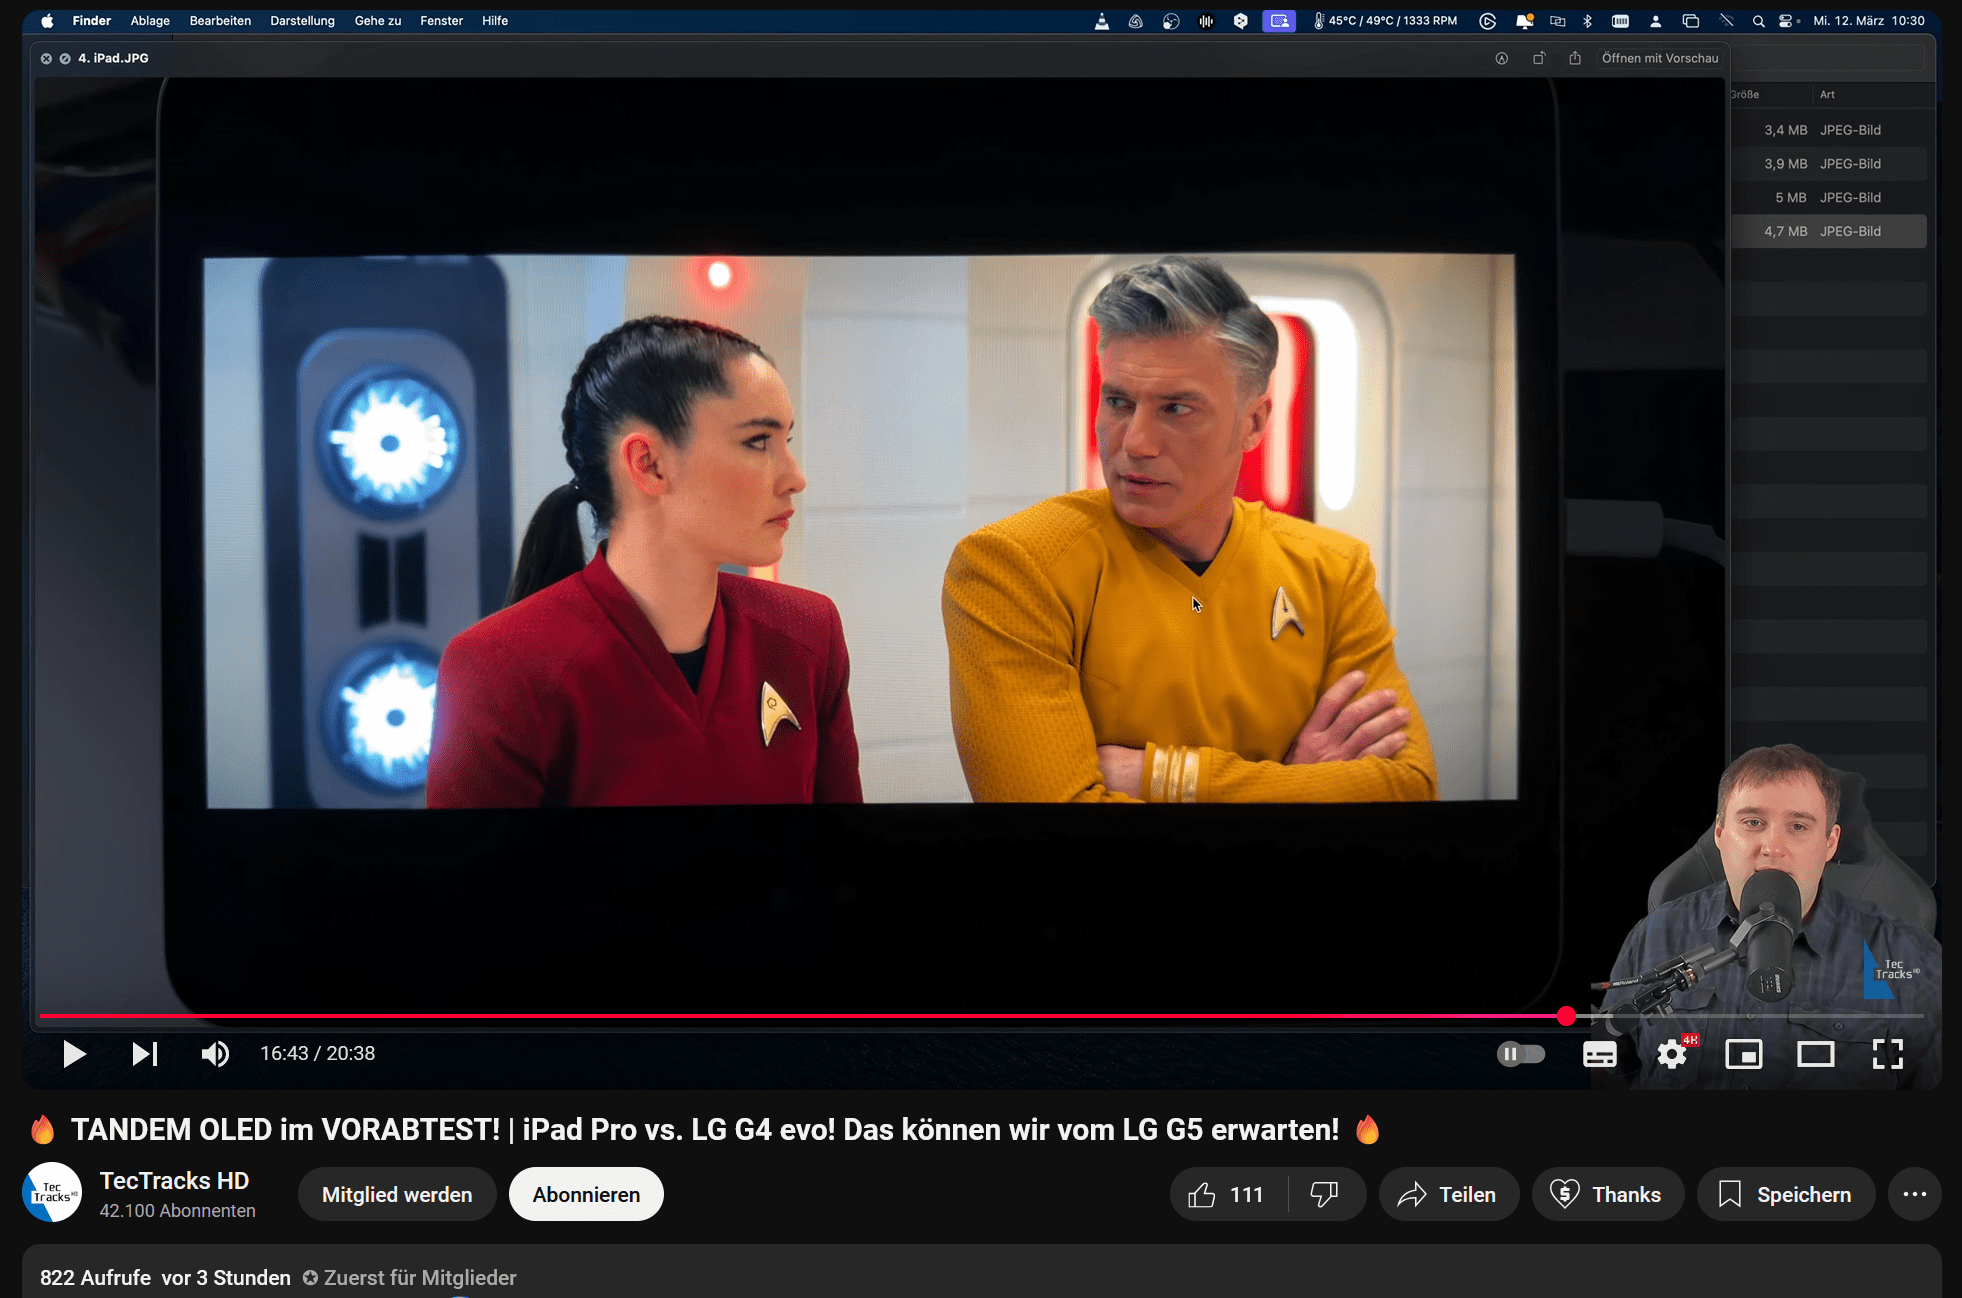The width and height of the screenshot is (1962, 1298).
Task: Open TecTracks channel avatar
Action: click(52, 1192)
